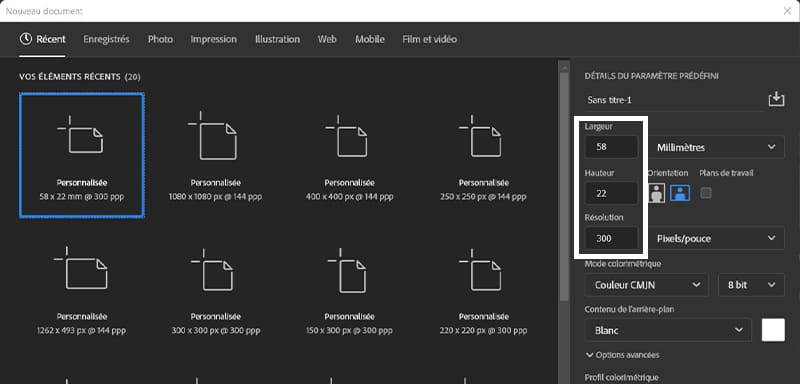800x384 pixels.
Task: Click the Largeur input field
Action: (x=611, y=147)
